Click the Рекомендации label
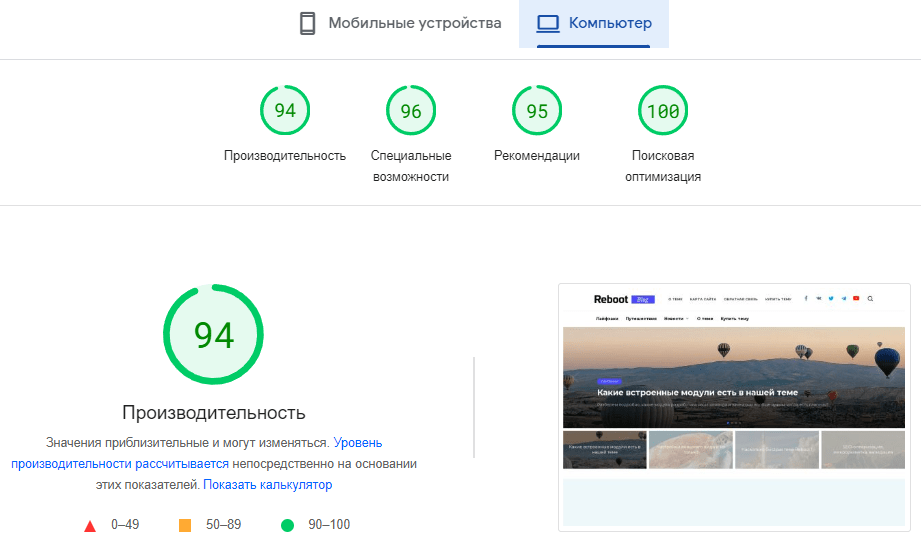The height and width of the screenshot is (541, 921). tap(537, 156)
